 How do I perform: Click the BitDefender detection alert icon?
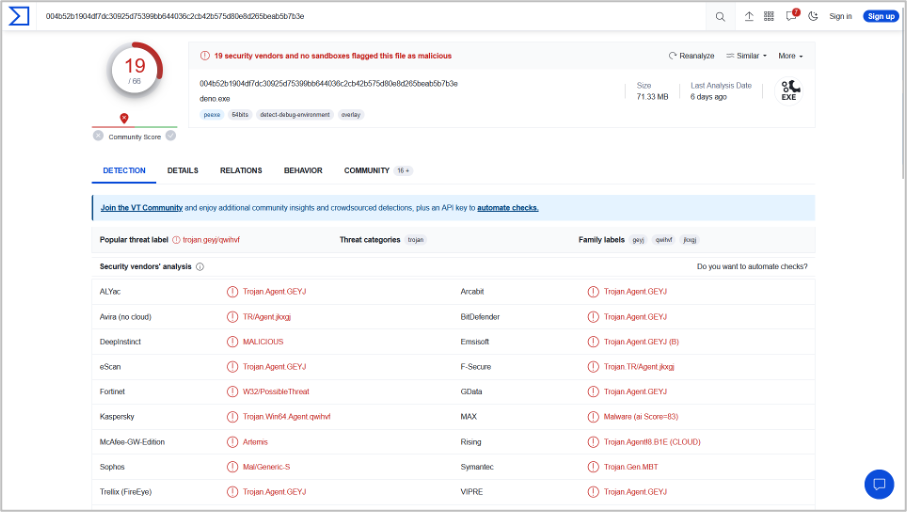(x=593, y=317)
